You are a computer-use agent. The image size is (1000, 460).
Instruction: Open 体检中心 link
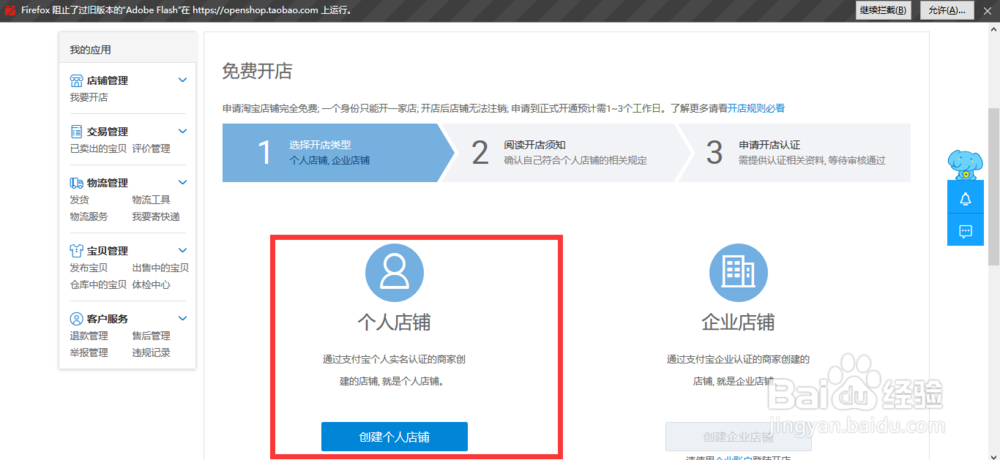[151, 285]
